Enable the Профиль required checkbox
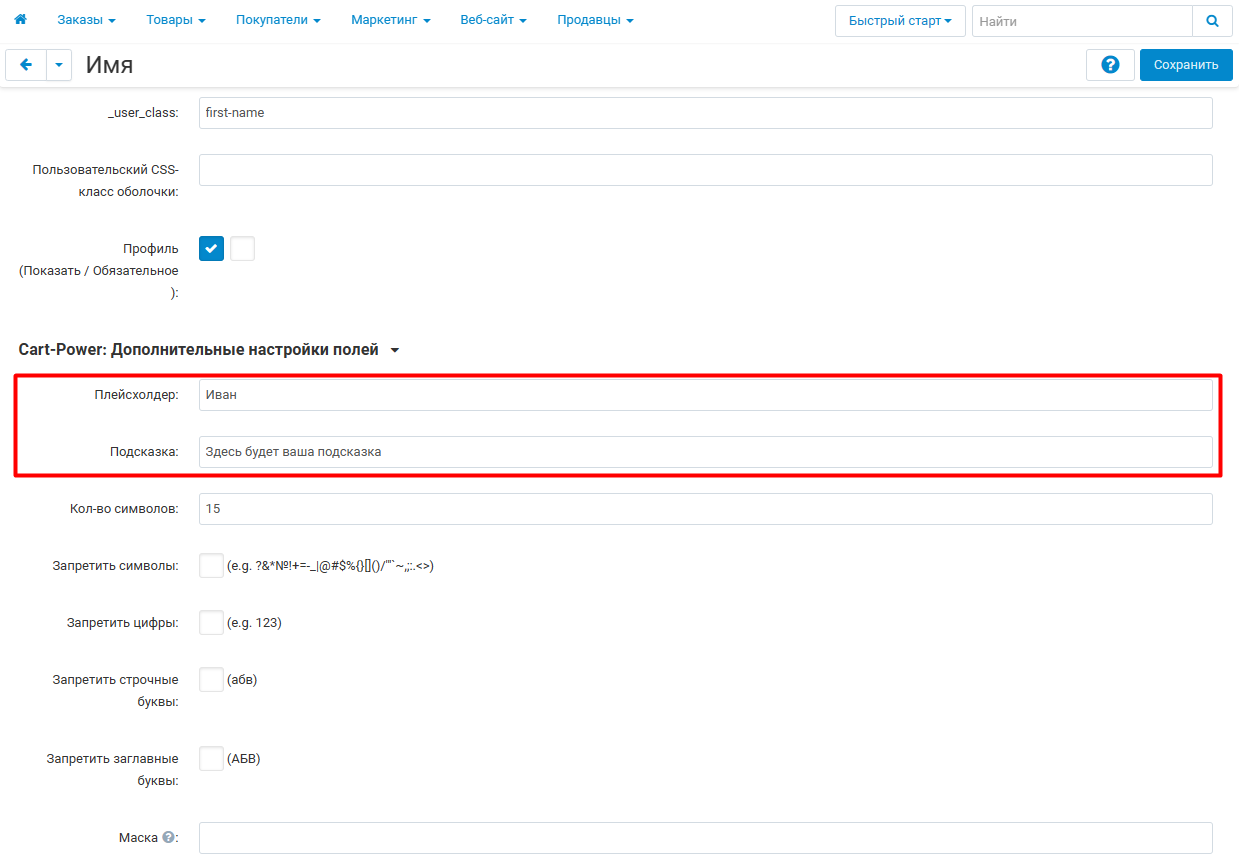 (242, 249)
